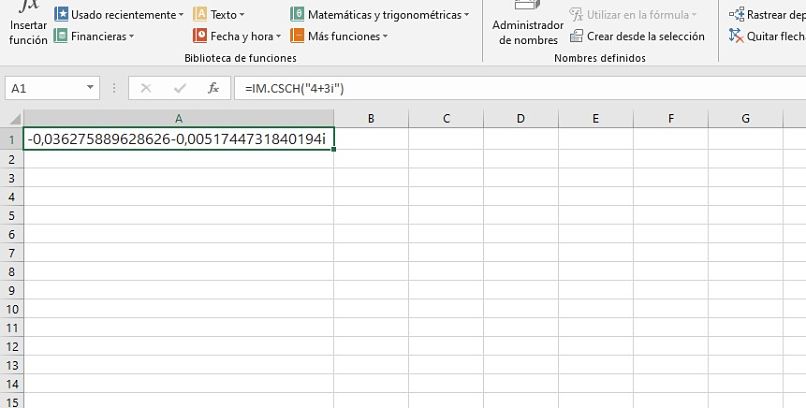The height and width of the screenshot is (408, 806).
Task: Click the fx insert function button in formula bar
Action: [213, 88]
